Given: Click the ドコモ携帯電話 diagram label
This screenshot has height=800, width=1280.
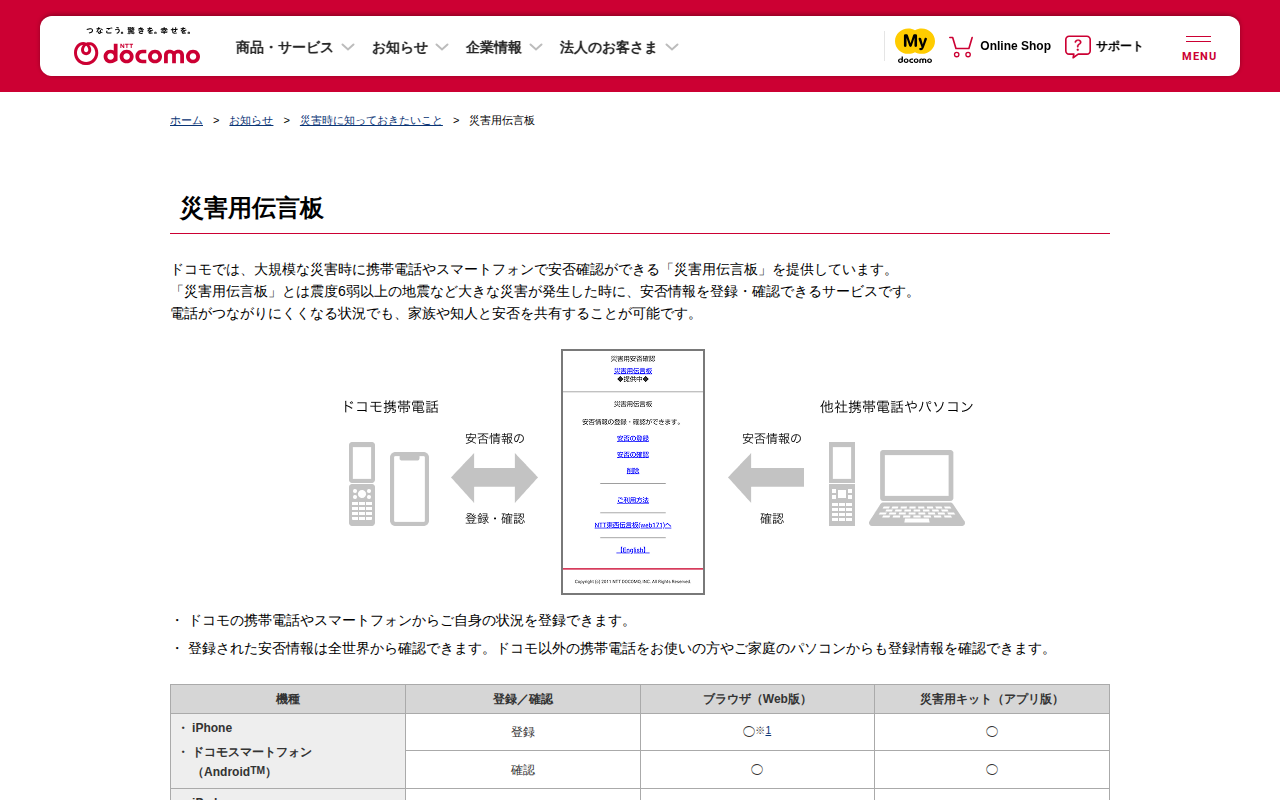Looking at the screenshot, I should click(390, 407).
